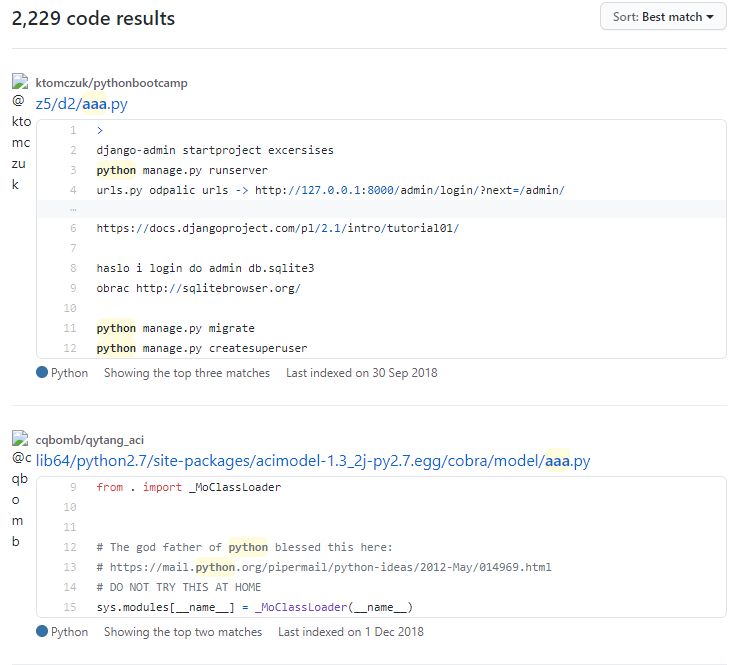Image resolution: width=733 pixels, height=665 pixels.
Task: Click line 'python manage.py createsuperuser'
Action: tap(202, 348)
